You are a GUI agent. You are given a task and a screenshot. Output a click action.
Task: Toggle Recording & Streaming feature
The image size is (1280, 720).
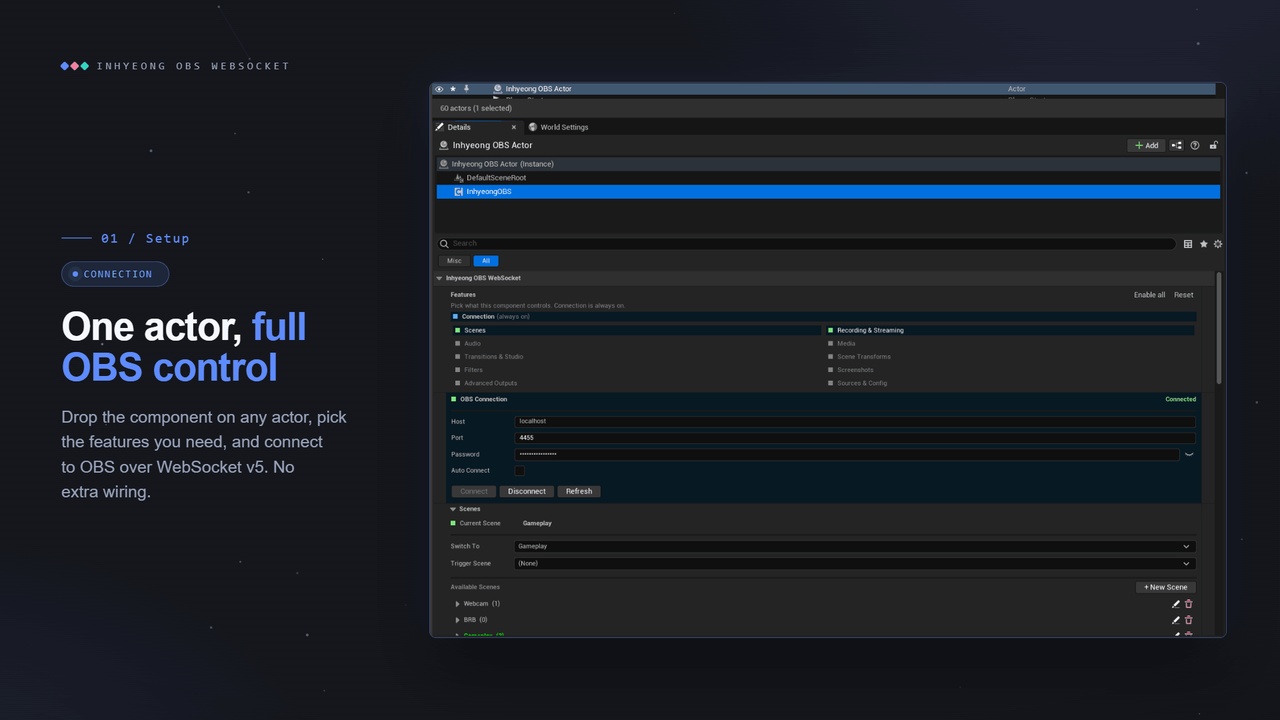[x=1010, y=330]
